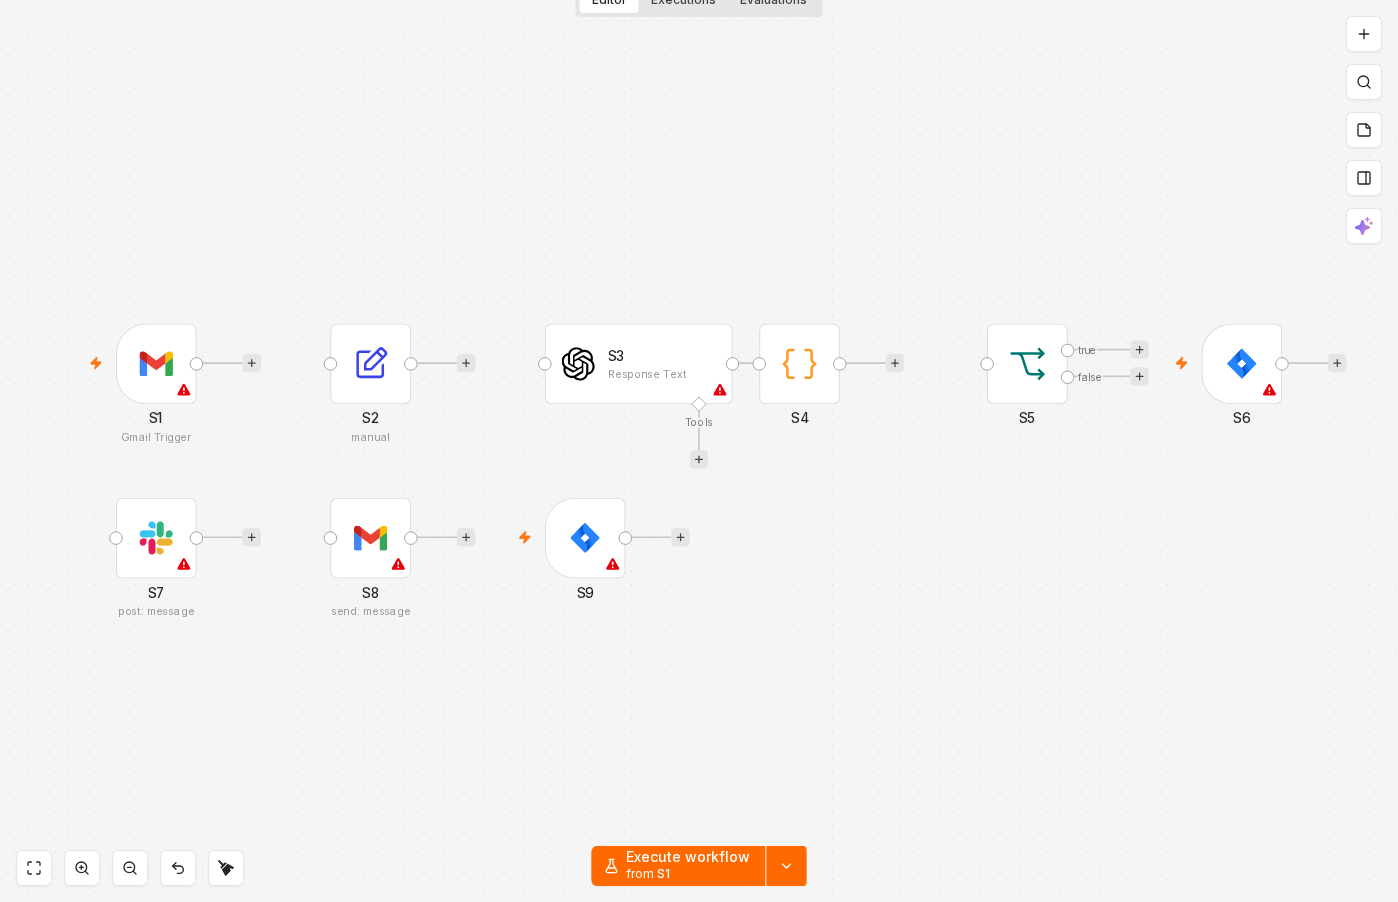Click the red warning icon on S8
The image size is (1398, 902).
(398, 564)
